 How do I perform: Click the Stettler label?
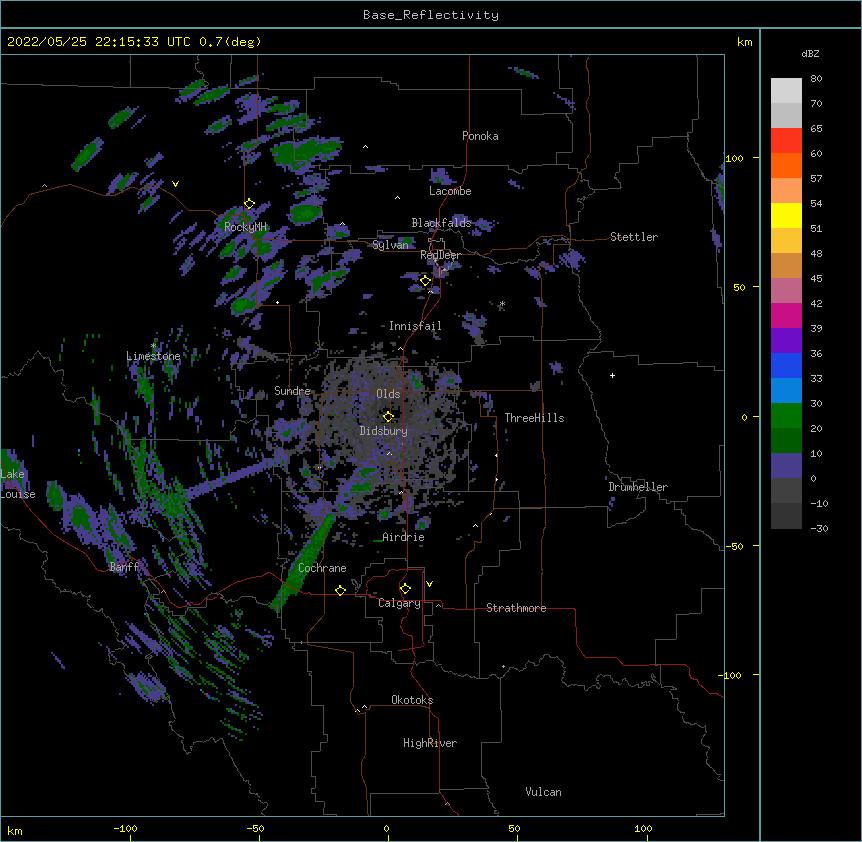[x=634, y=237]
